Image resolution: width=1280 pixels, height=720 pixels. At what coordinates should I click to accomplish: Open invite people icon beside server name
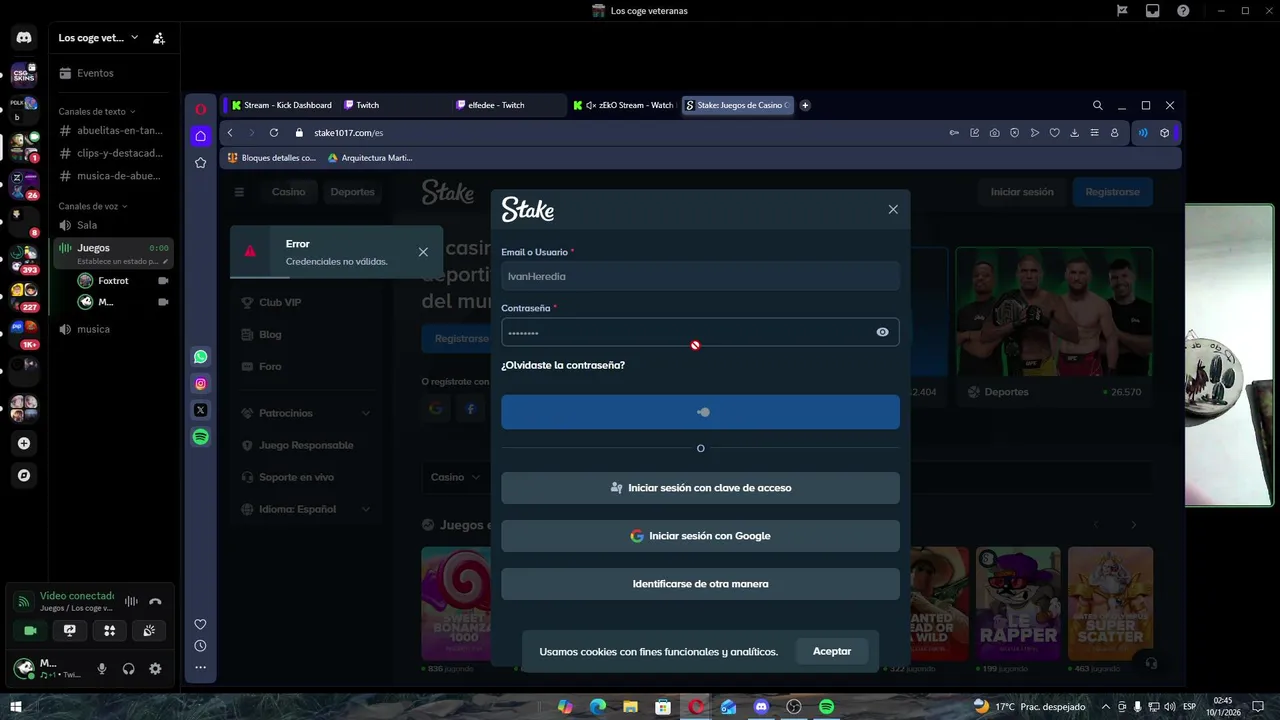tap(159, 38)
